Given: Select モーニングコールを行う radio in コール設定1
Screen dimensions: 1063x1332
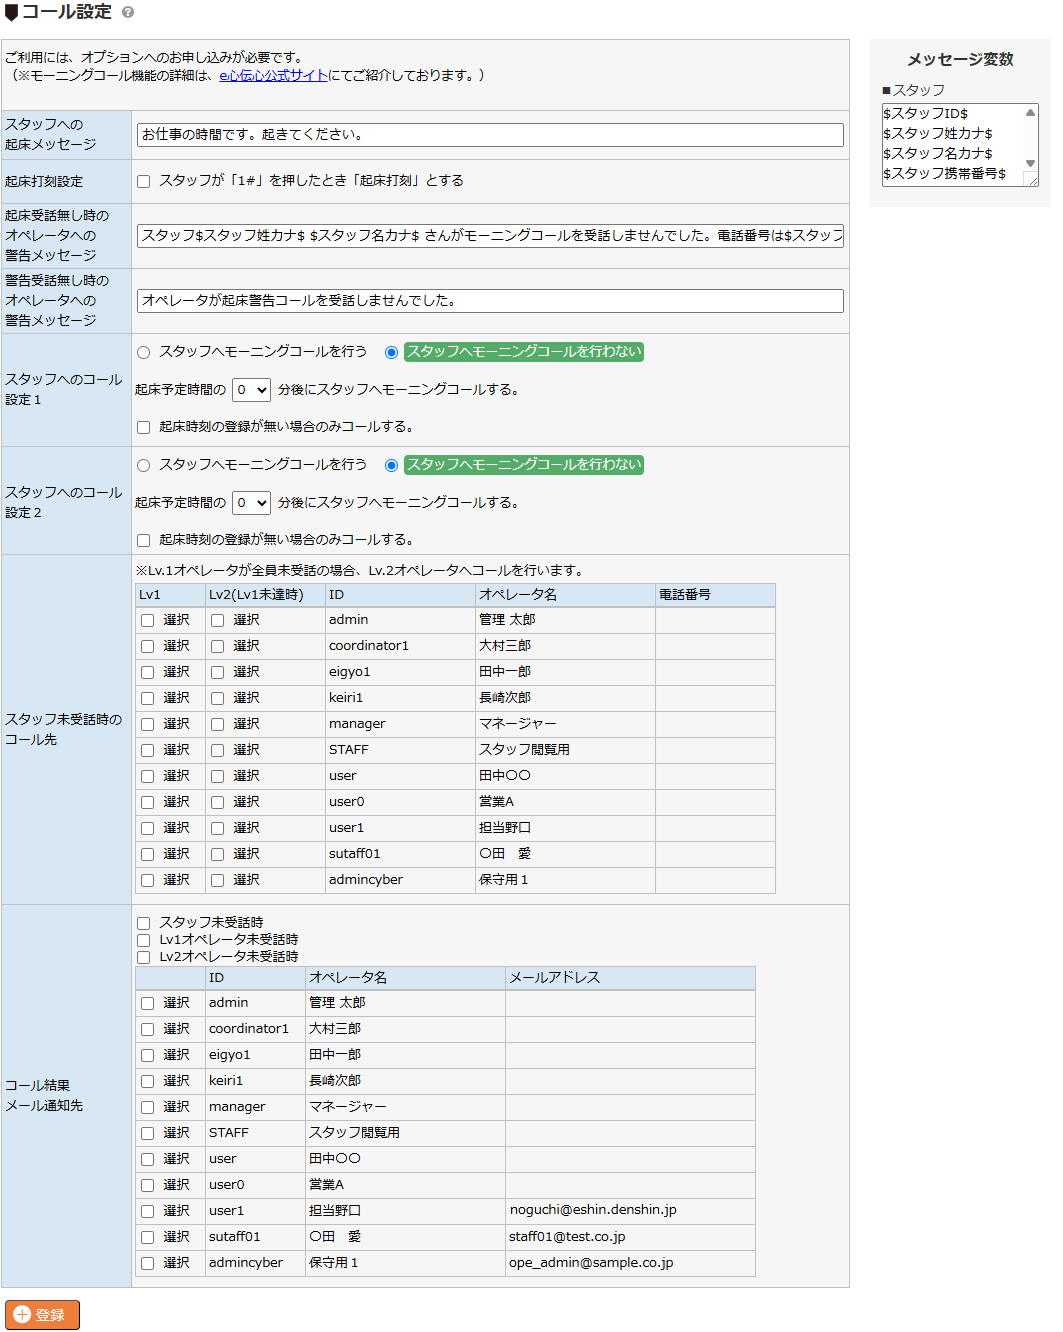Looking at the screenshot, I should 143,352.
